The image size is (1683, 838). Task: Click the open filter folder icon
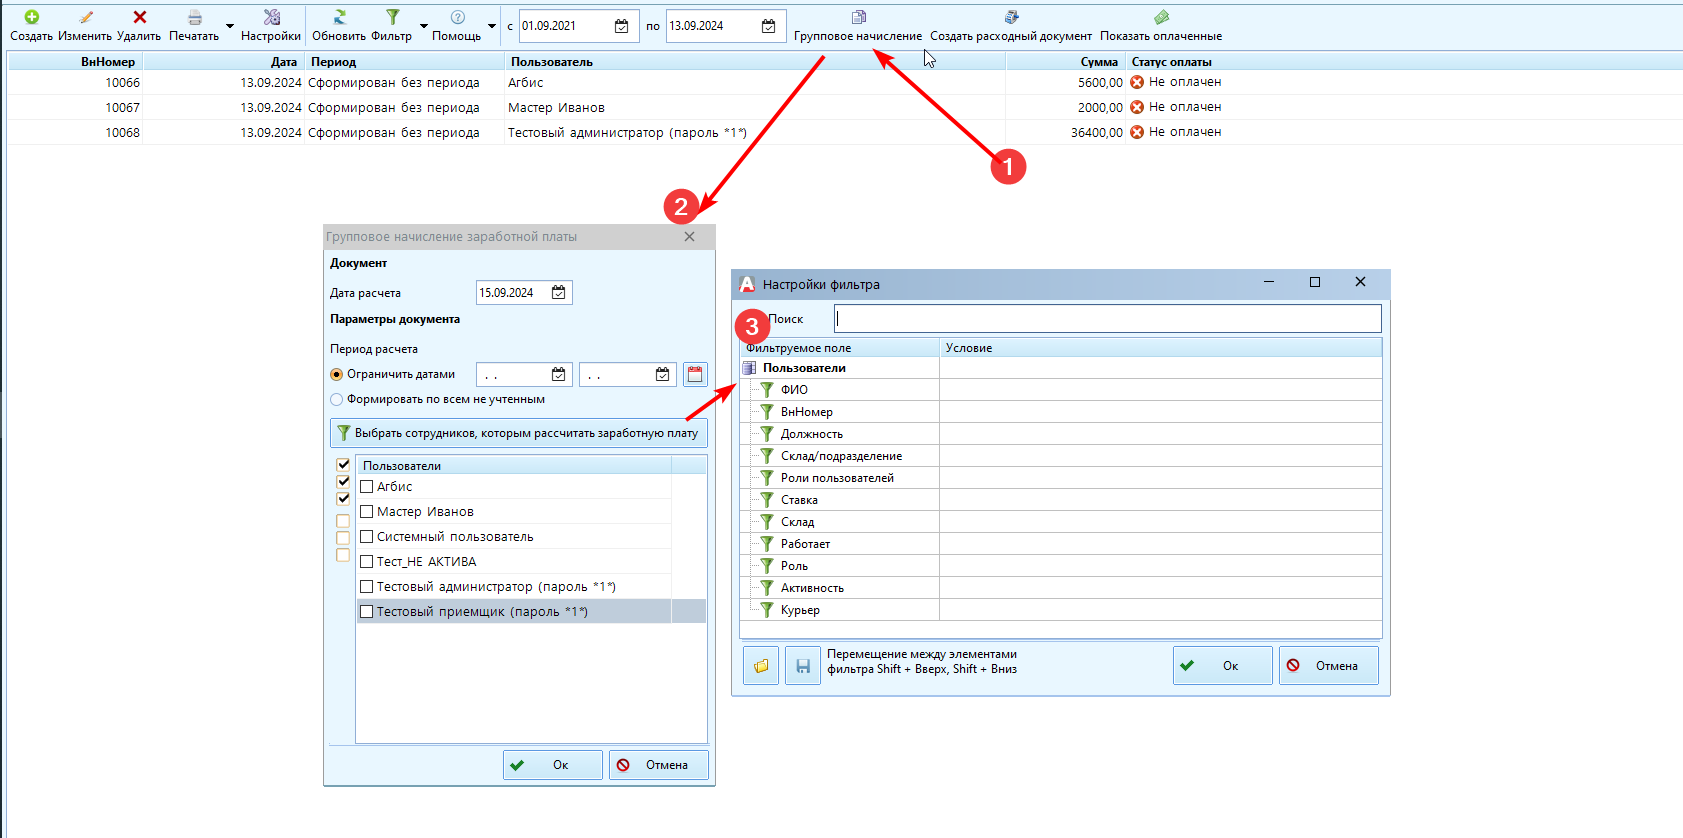point(761,666)
